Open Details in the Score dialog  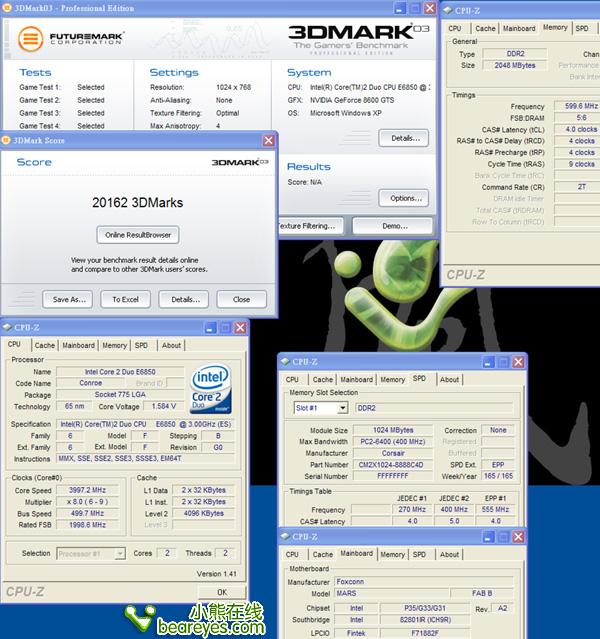(184, 300)
